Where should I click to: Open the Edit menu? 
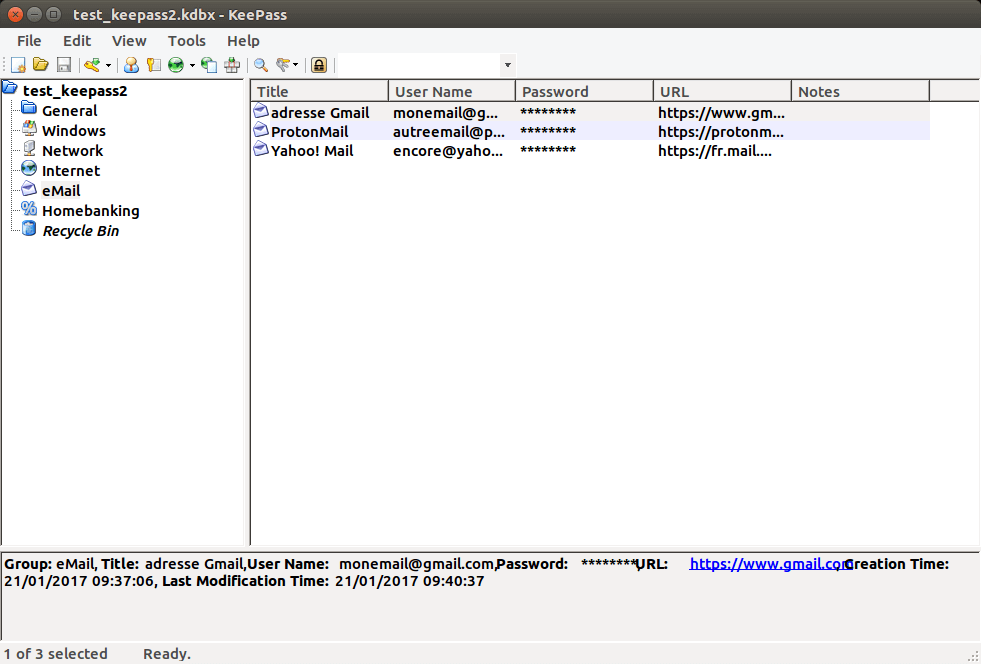coord(77,41)
